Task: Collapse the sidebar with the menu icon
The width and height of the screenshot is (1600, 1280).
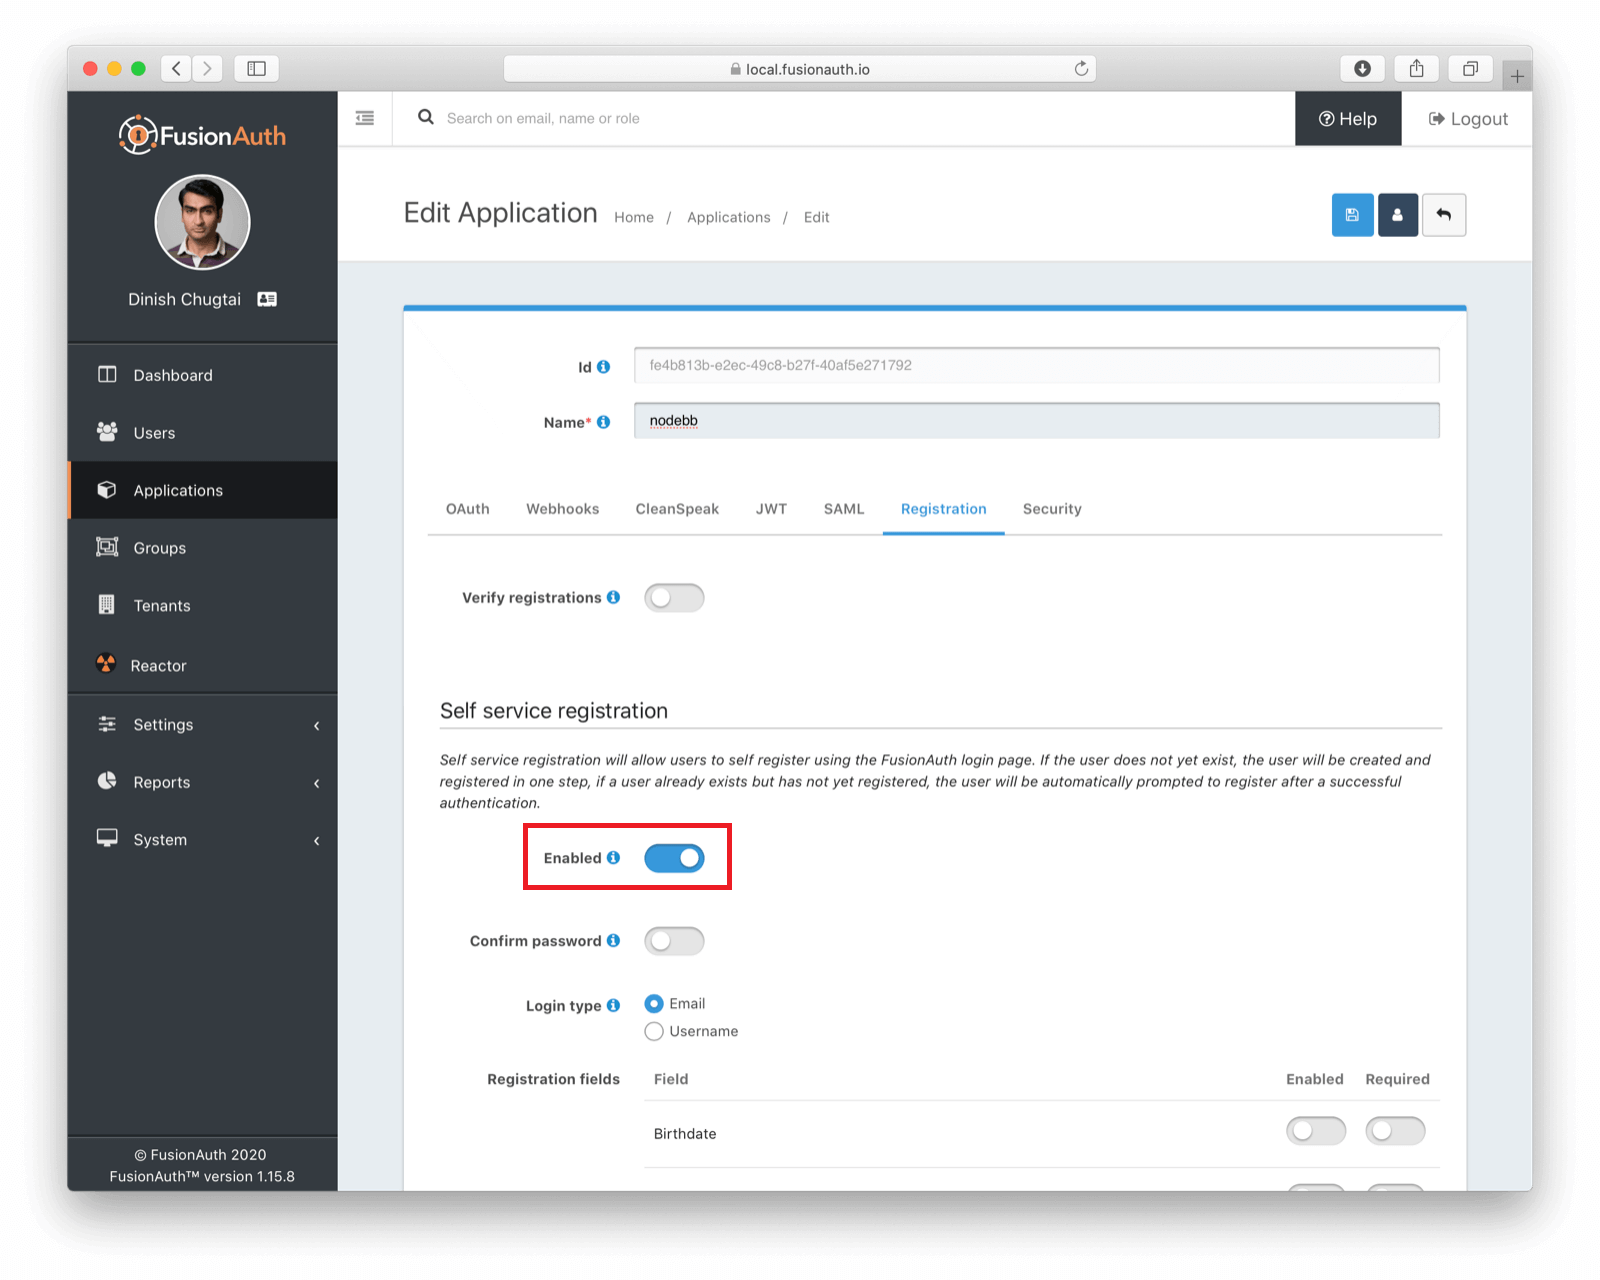Action: (365, 118)
